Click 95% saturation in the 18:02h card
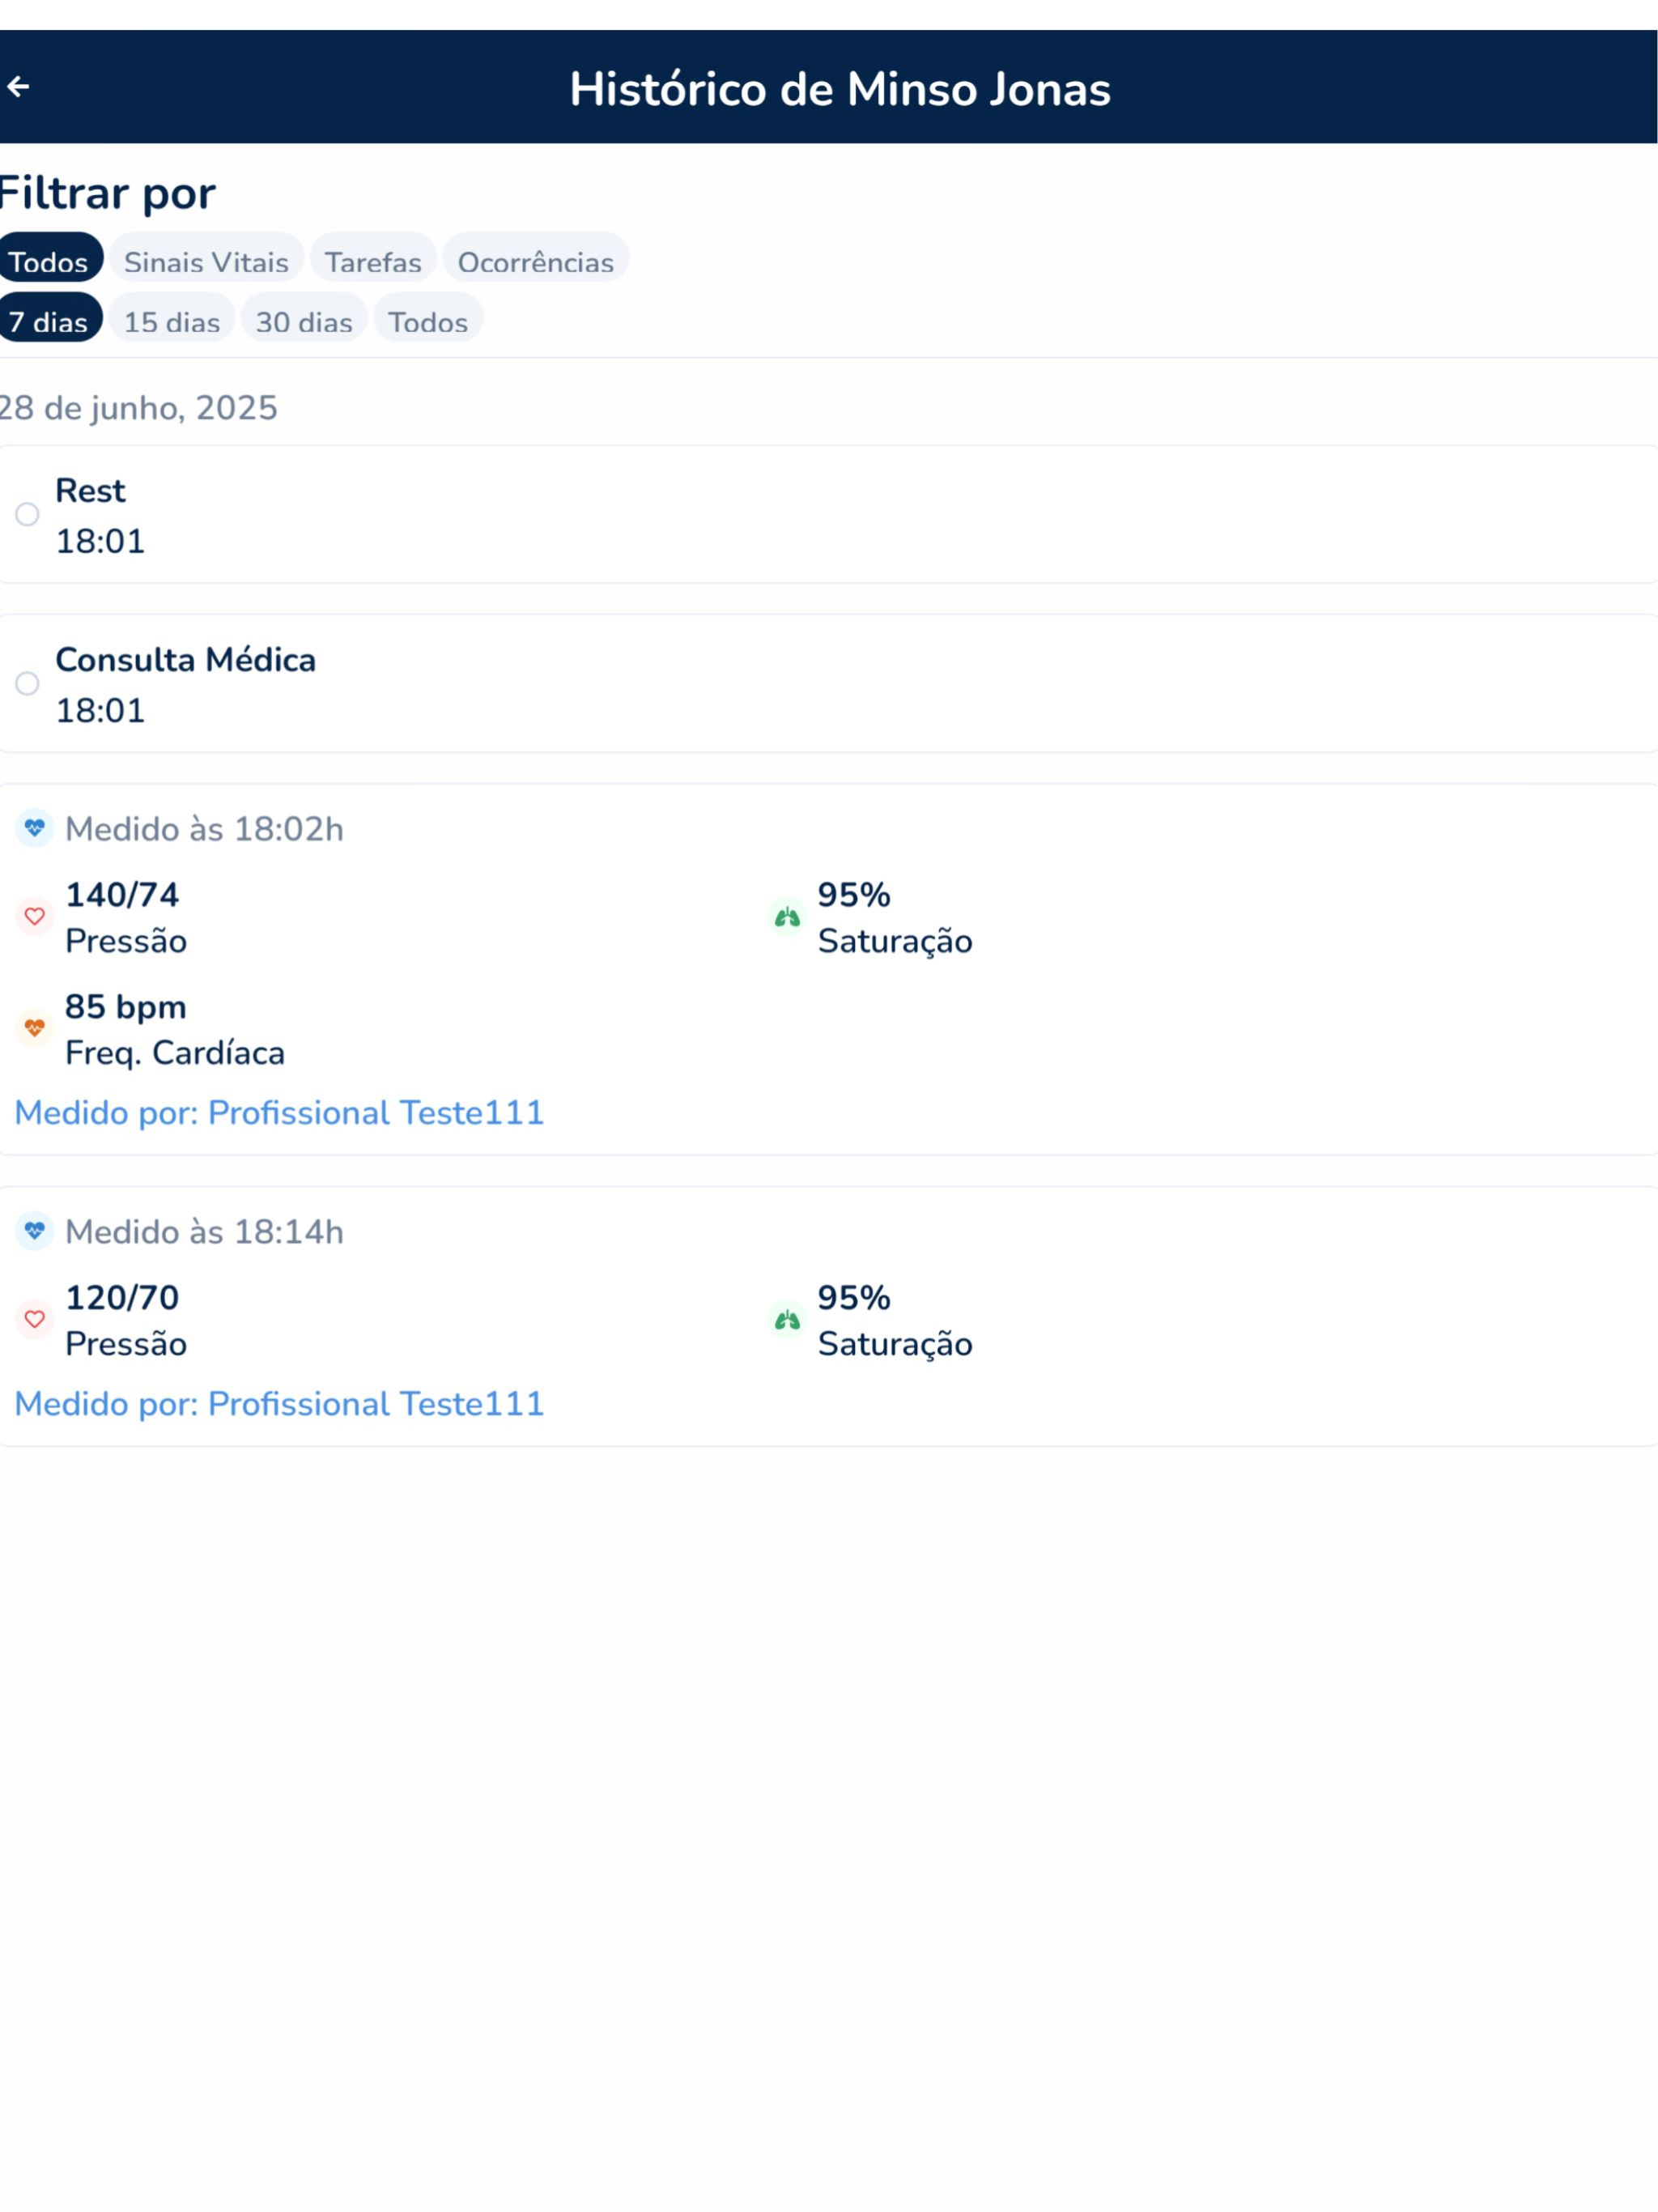 click(854, 894)
